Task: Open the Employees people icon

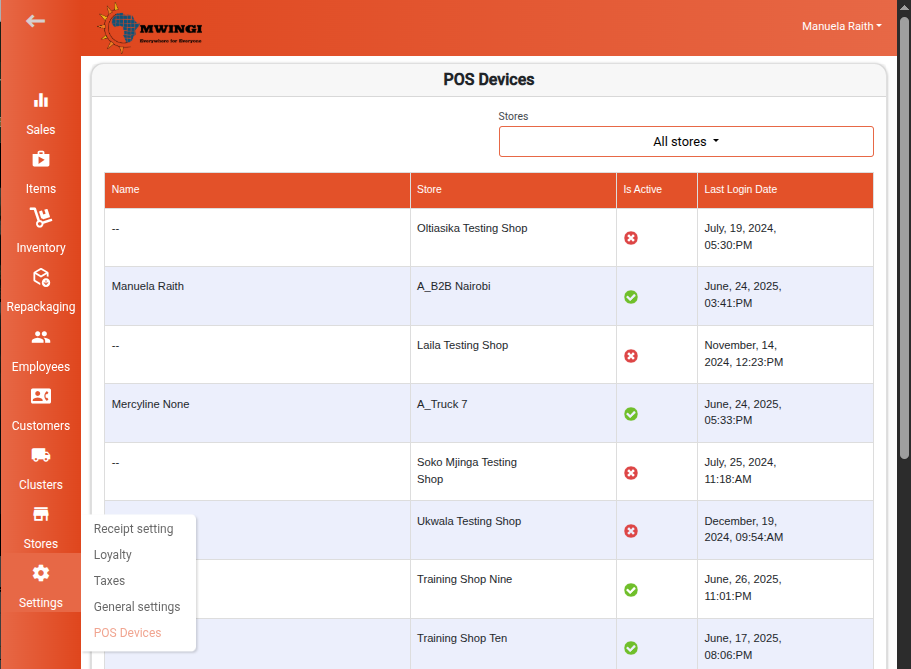Action: tap(41, 337)
